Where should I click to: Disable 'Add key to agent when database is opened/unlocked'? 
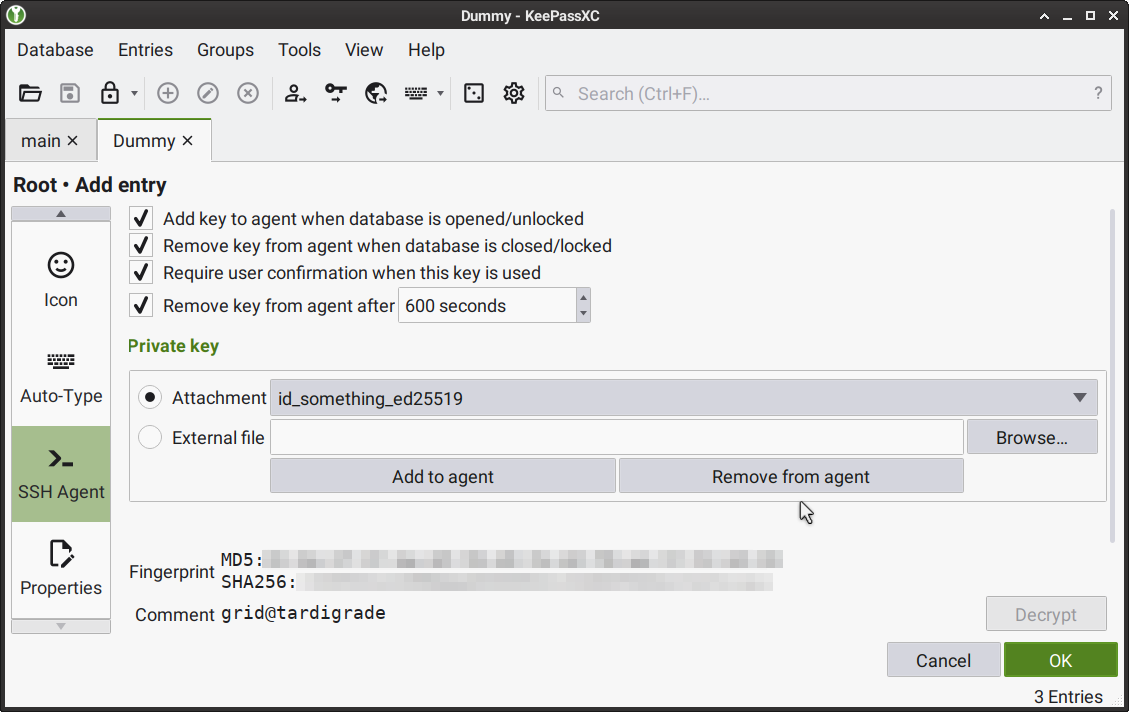click(x=140, y=218)
